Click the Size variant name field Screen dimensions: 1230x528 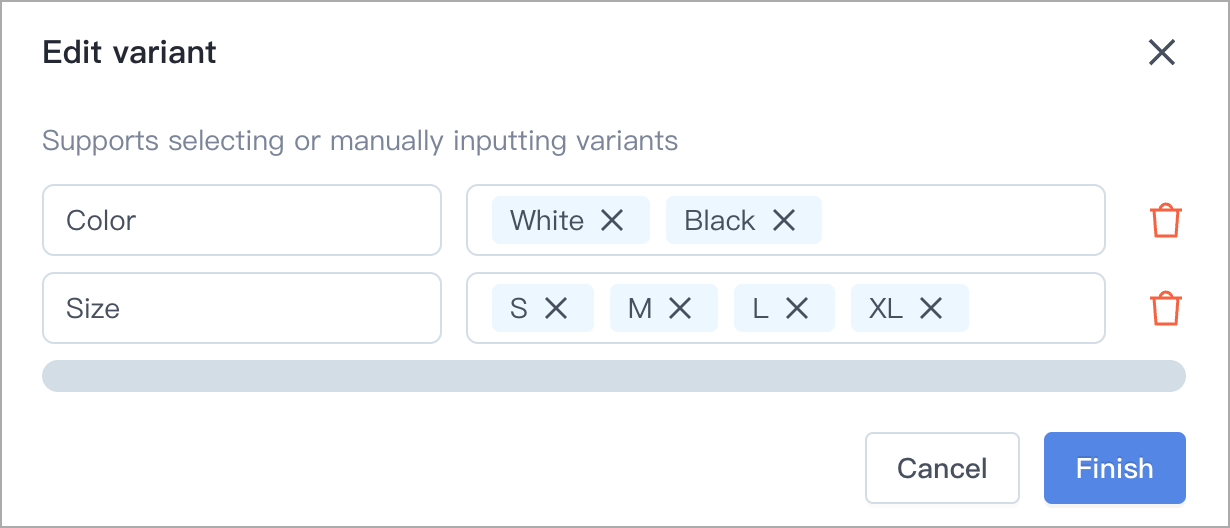pos(242,308)
